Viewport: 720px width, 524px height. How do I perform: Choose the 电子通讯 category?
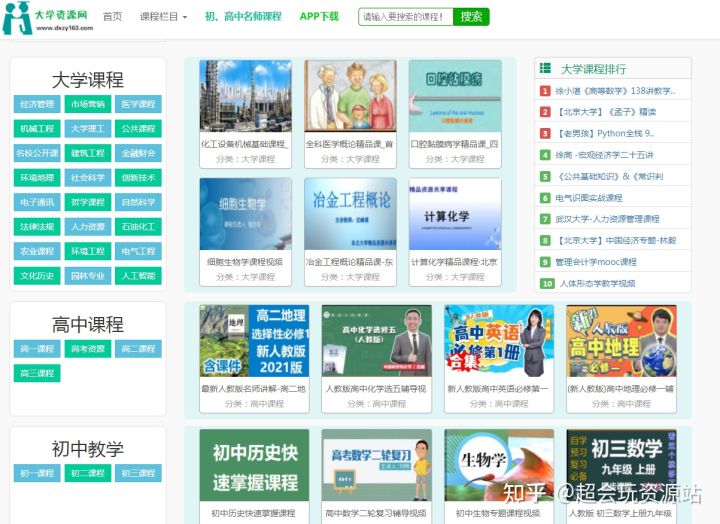[x=37, y=202]
